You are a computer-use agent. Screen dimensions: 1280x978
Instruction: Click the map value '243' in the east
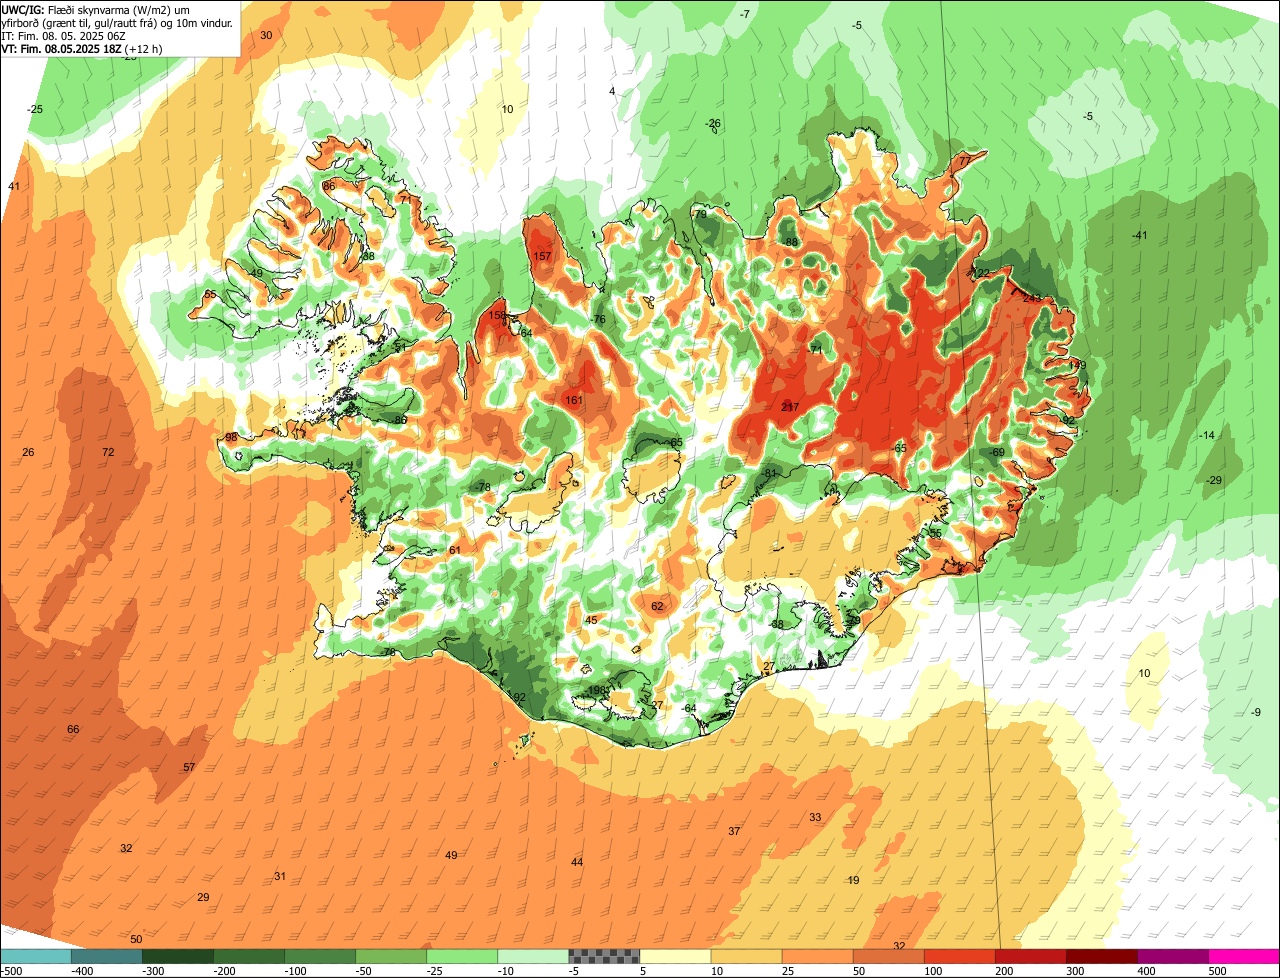1032,299
